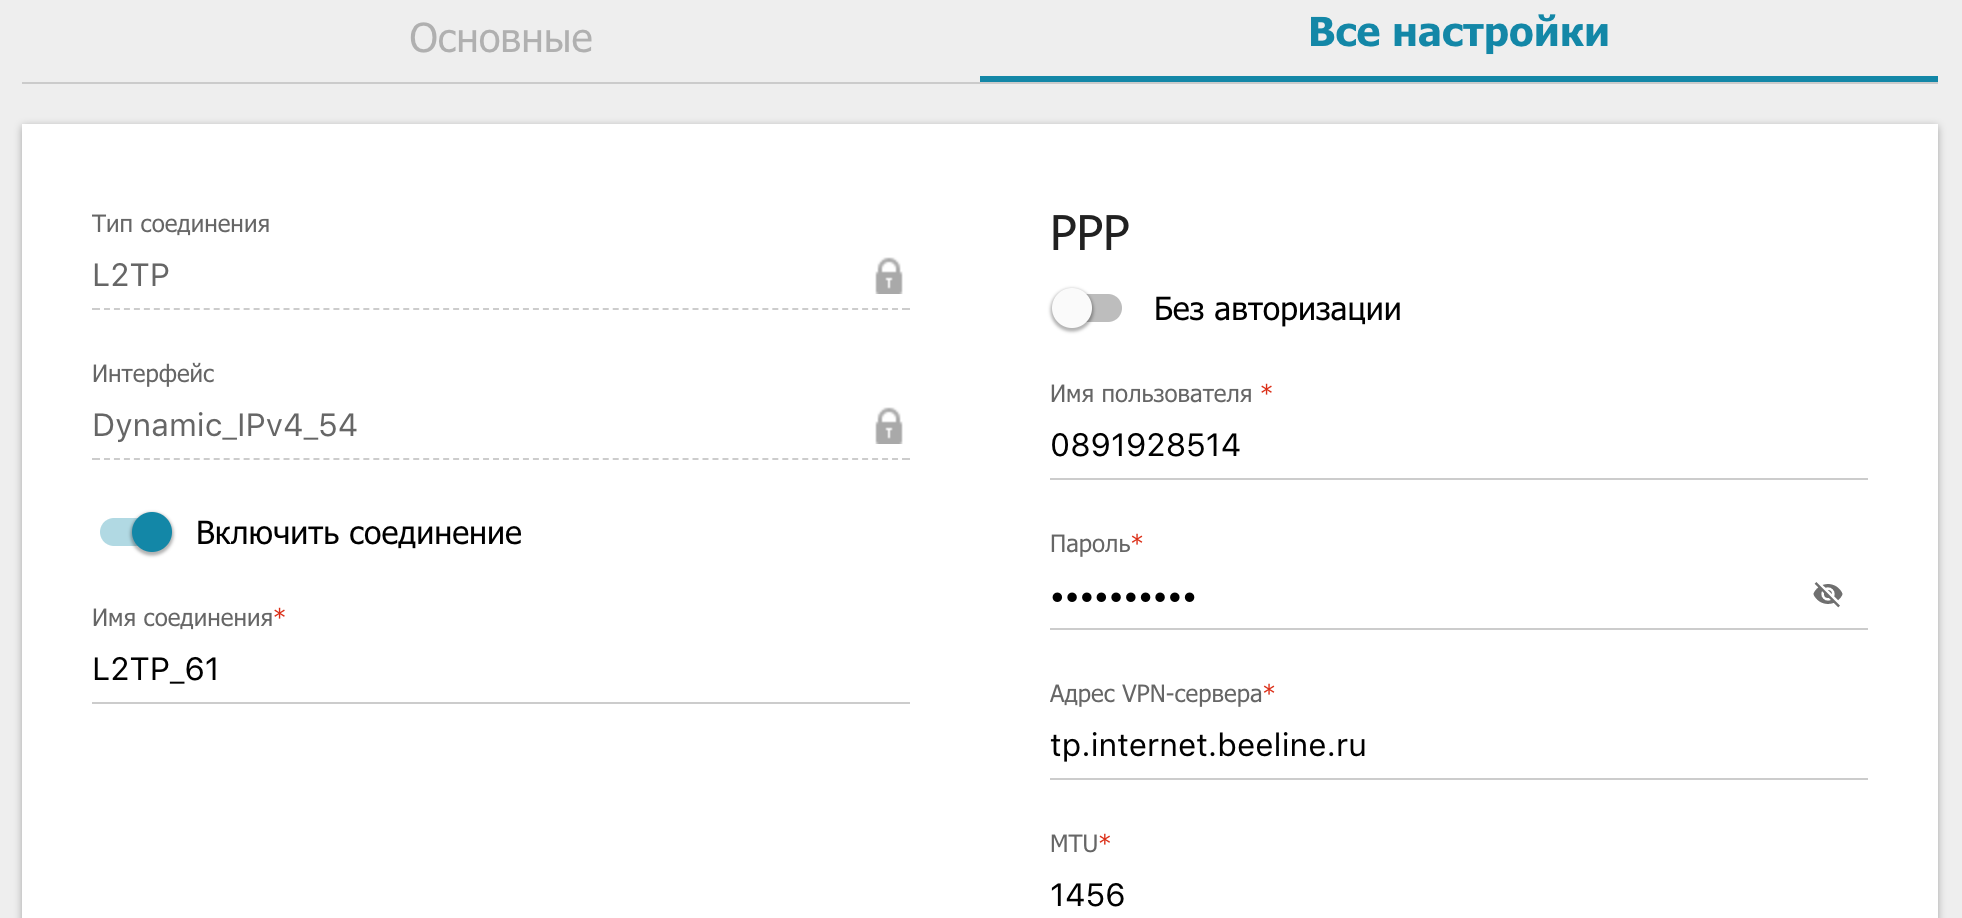This screenshot has width=1962, height=918.
Task: Click the MTU field showing 1456
Action: pos(1458,894)
